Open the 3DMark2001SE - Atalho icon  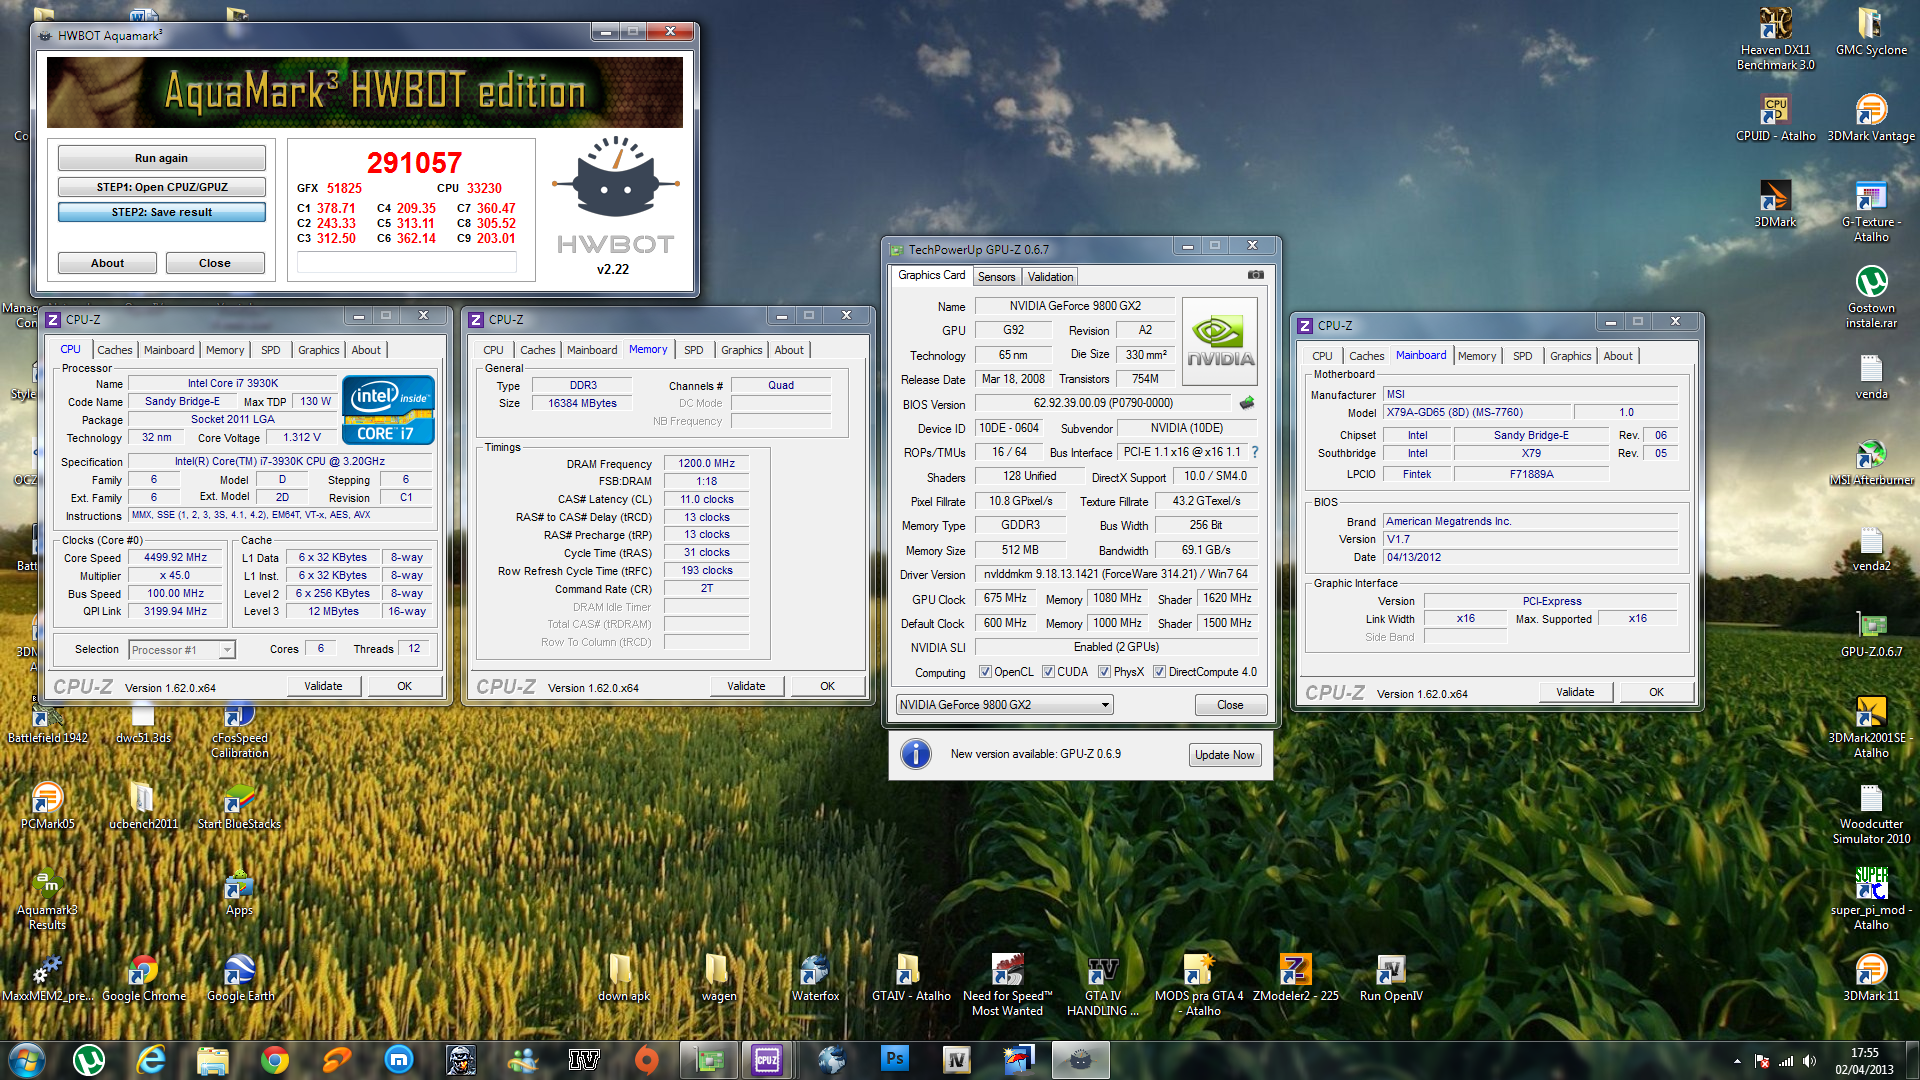pos(1870,728)
